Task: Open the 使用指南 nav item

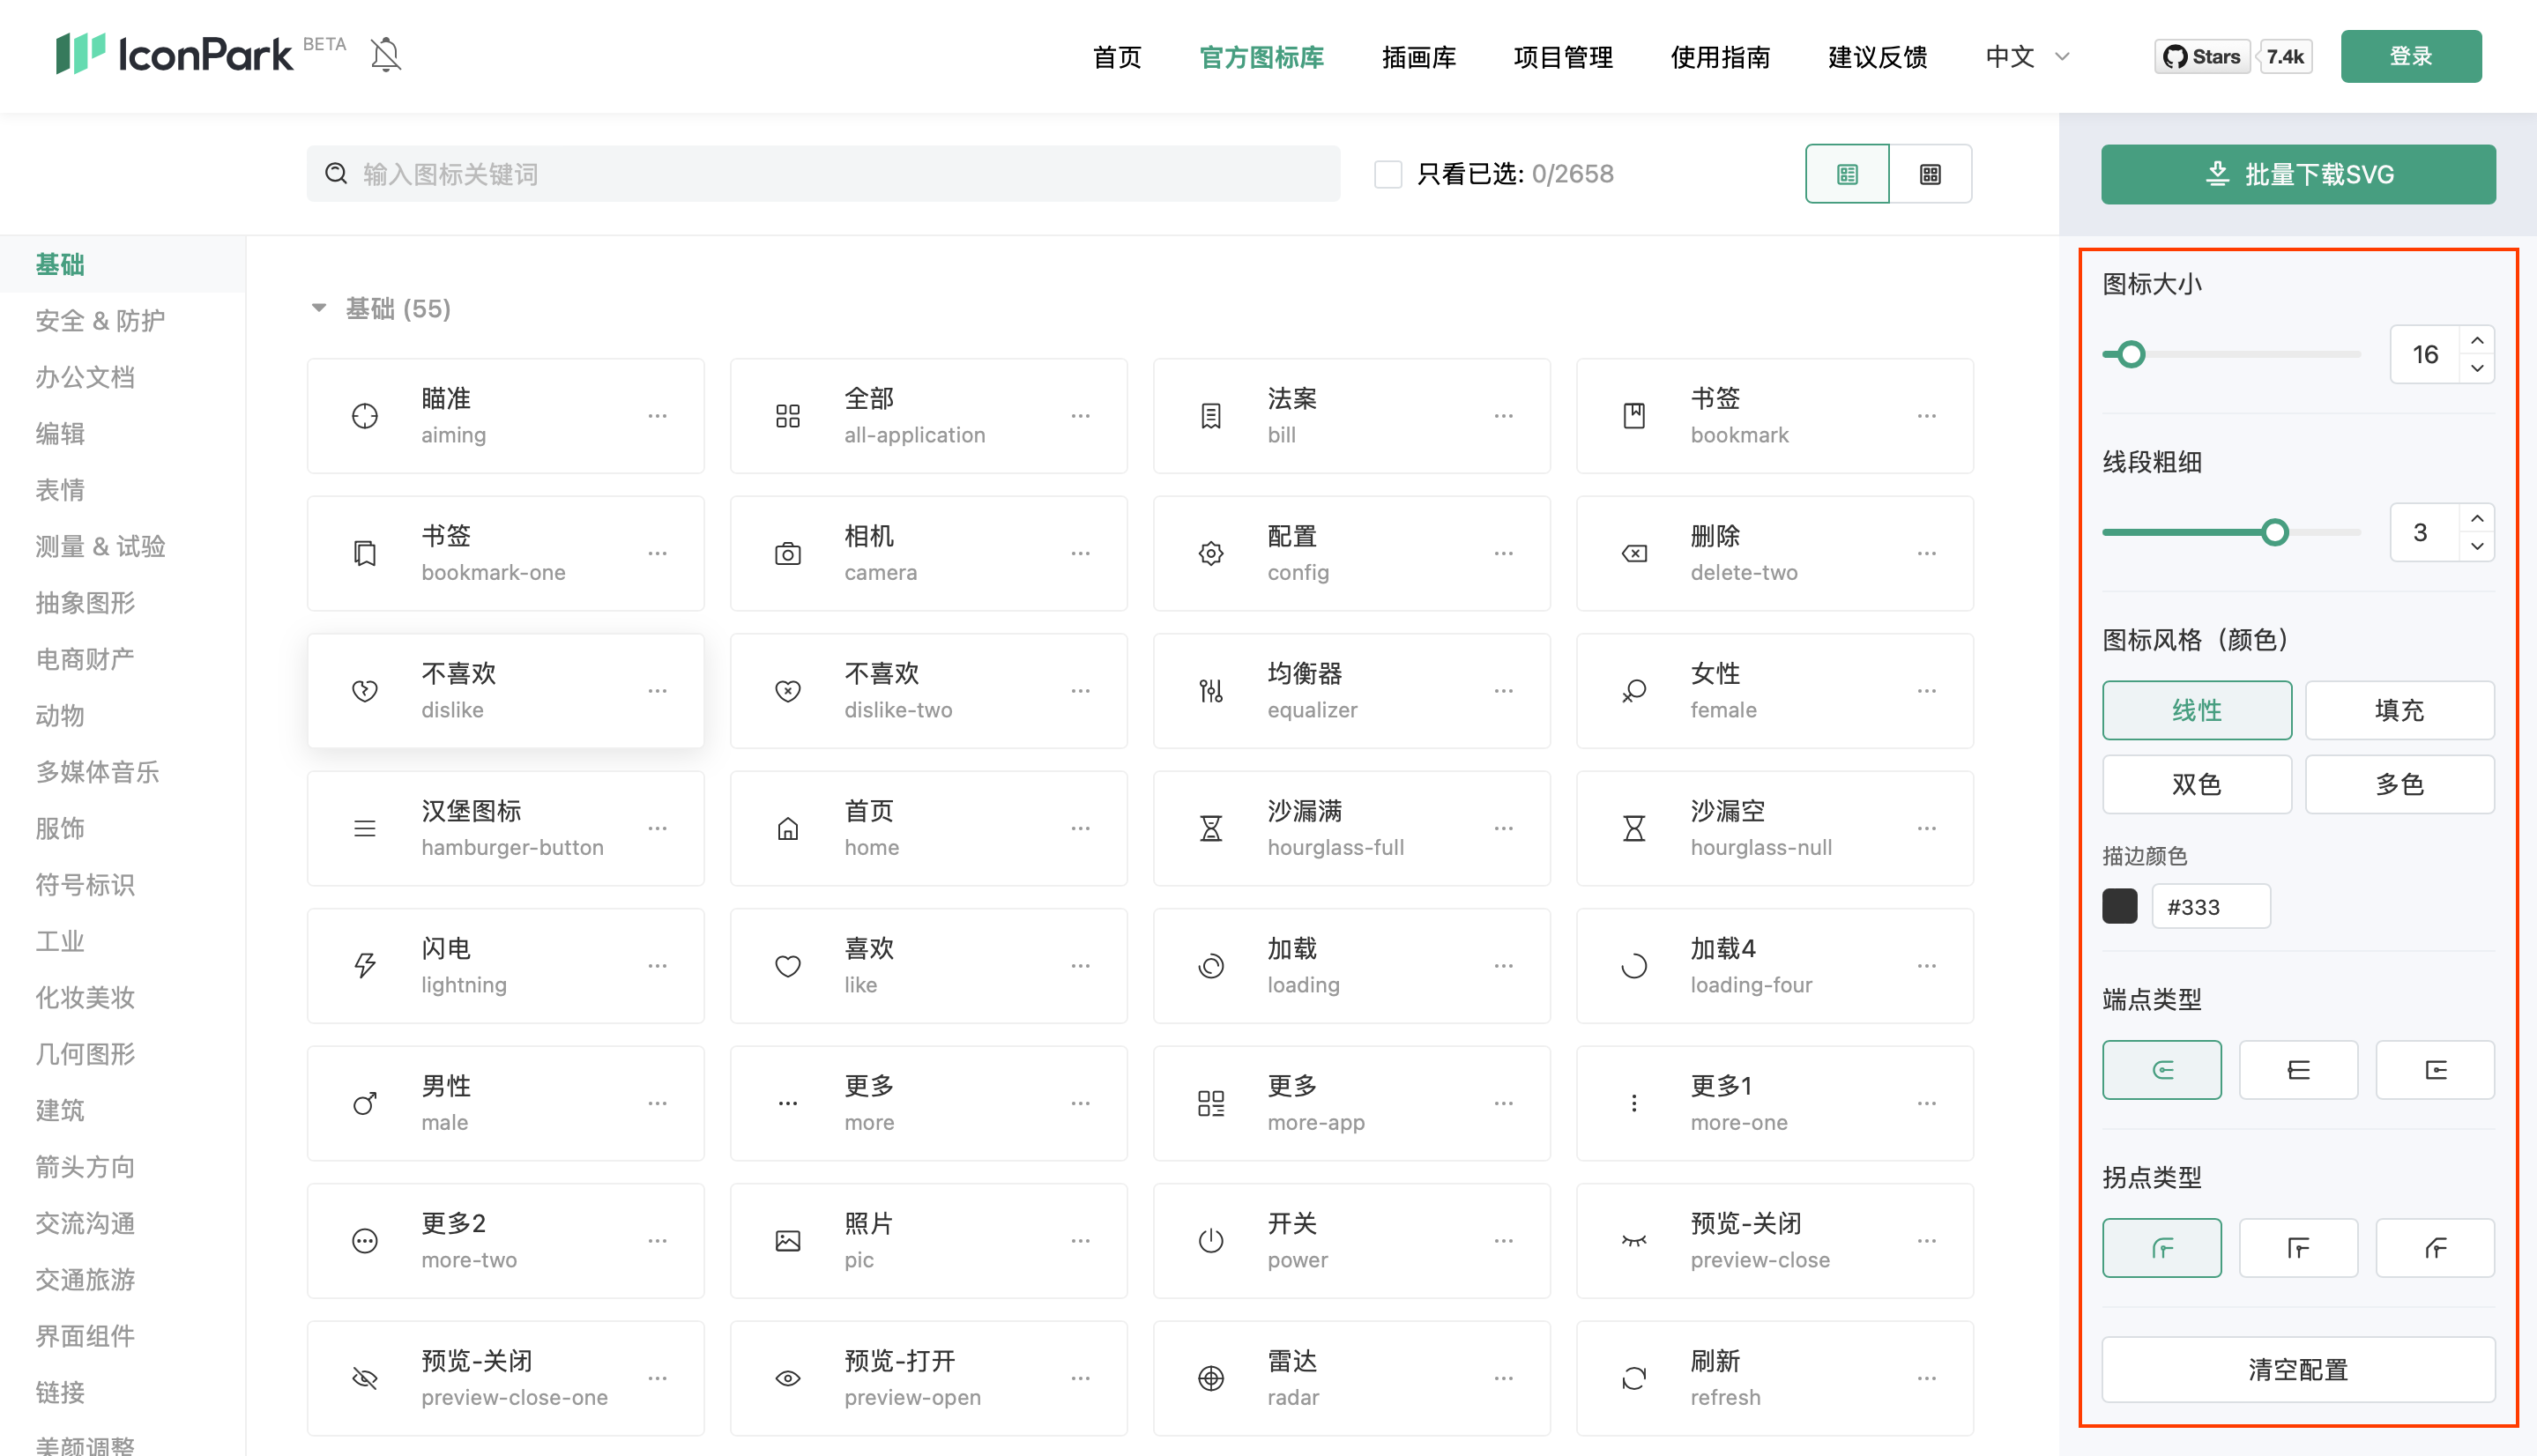Action: pyautogui.click(x=1720, y=57)
